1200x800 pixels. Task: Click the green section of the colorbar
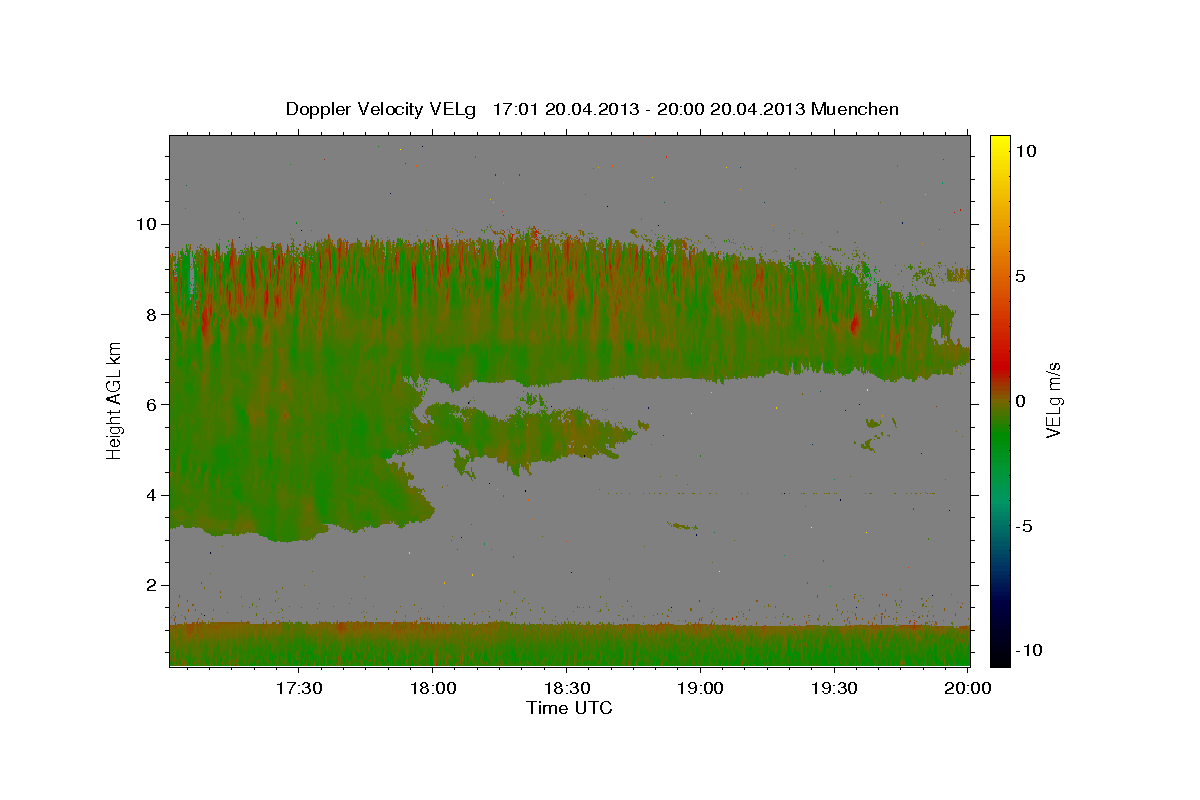click(1000, 440)
